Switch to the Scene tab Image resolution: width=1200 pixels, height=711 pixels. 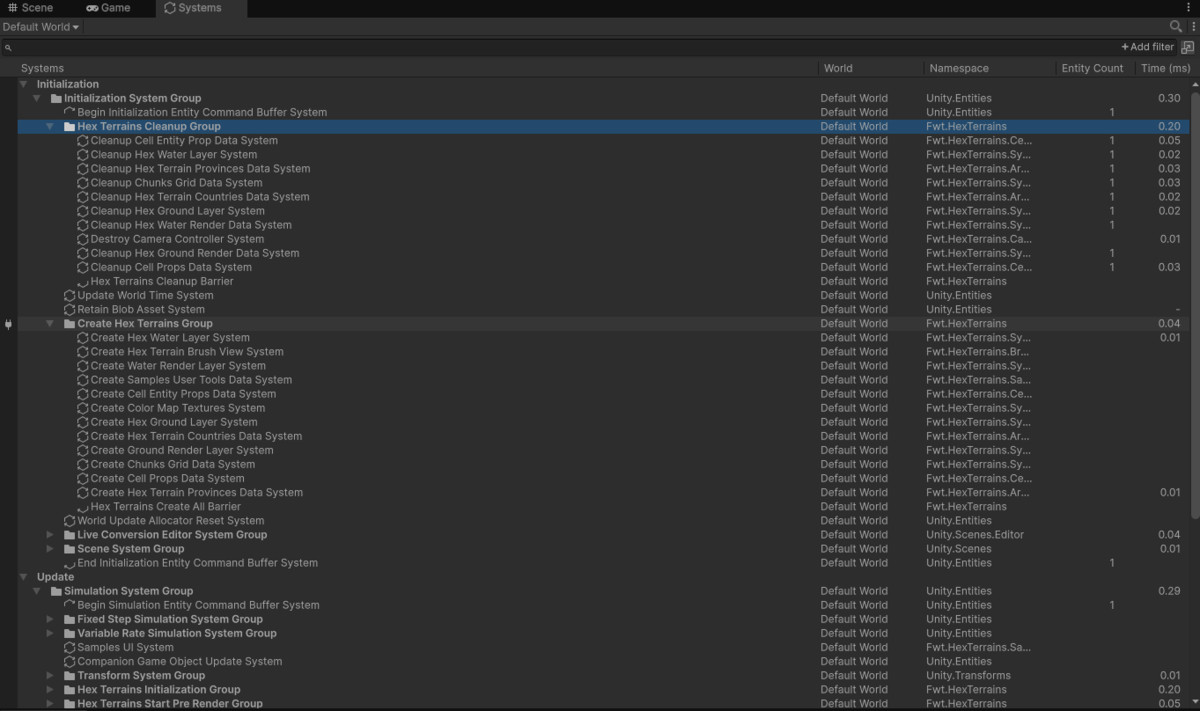point(30,8)
